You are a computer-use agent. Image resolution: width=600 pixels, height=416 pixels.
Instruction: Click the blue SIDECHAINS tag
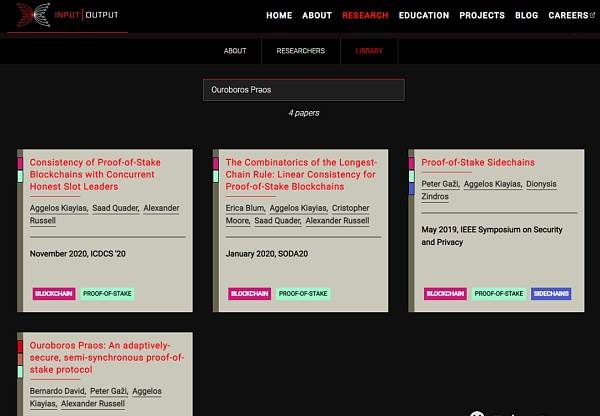pyautogui.click(x=551, y=294)
